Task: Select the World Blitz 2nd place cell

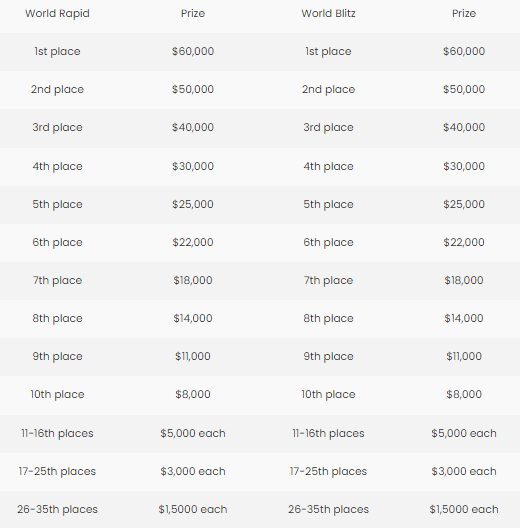Action: (328, 90)
